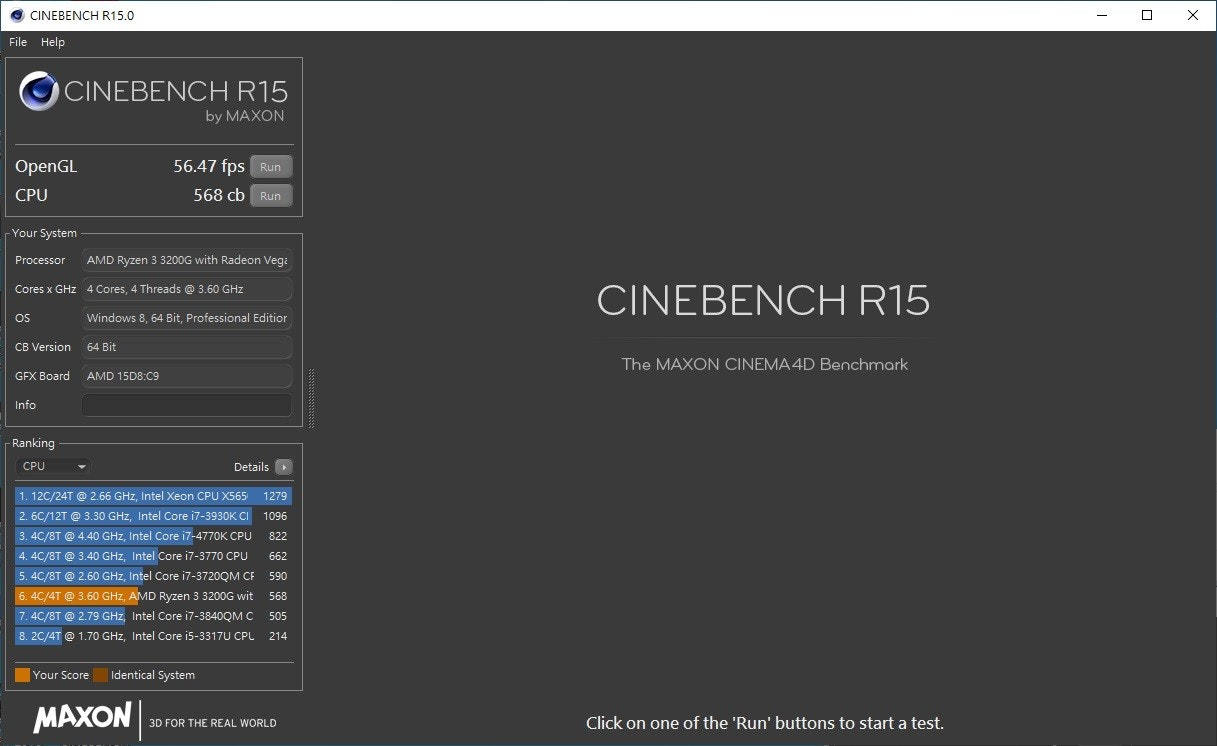Viewport: 1217px width, 746px height.
Task: Select ranking row Intel Core i7-4770K
Action: 154,536
